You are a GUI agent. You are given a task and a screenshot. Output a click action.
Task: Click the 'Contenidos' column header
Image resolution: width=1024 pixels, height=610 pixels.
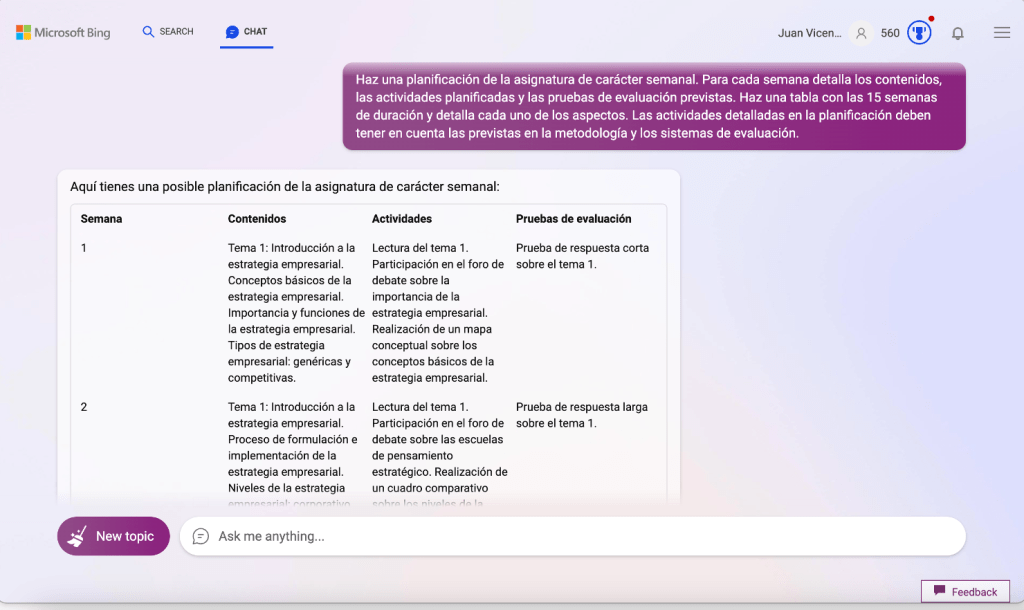pyautogui.click(x=257, y=219)
